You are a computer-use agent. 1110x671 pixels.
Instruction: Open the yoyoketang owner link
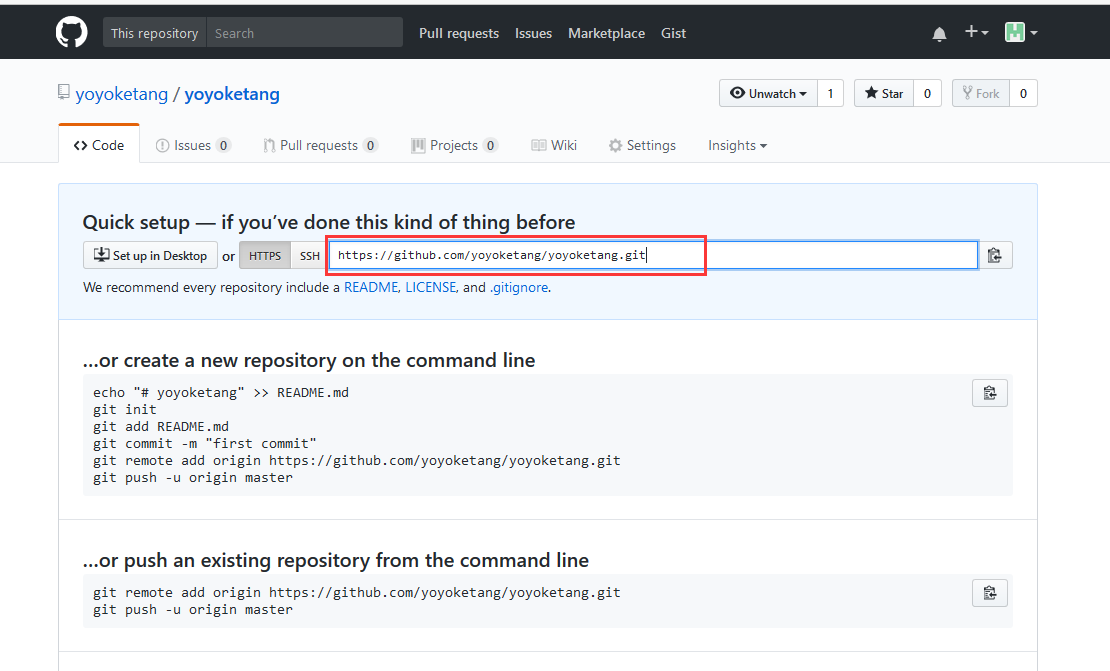(122, 94)
